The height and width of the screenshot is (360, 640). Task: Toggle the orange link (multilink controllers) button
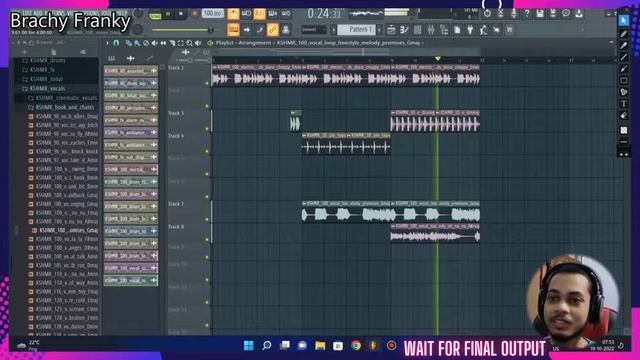[x=272, y=30]
